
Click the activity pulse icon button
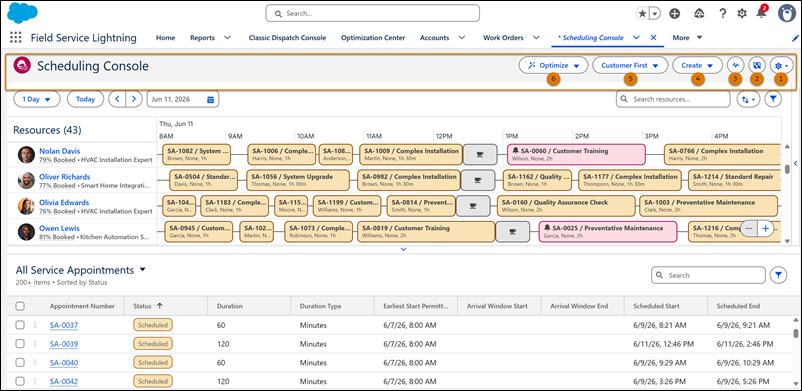[735, 66]
